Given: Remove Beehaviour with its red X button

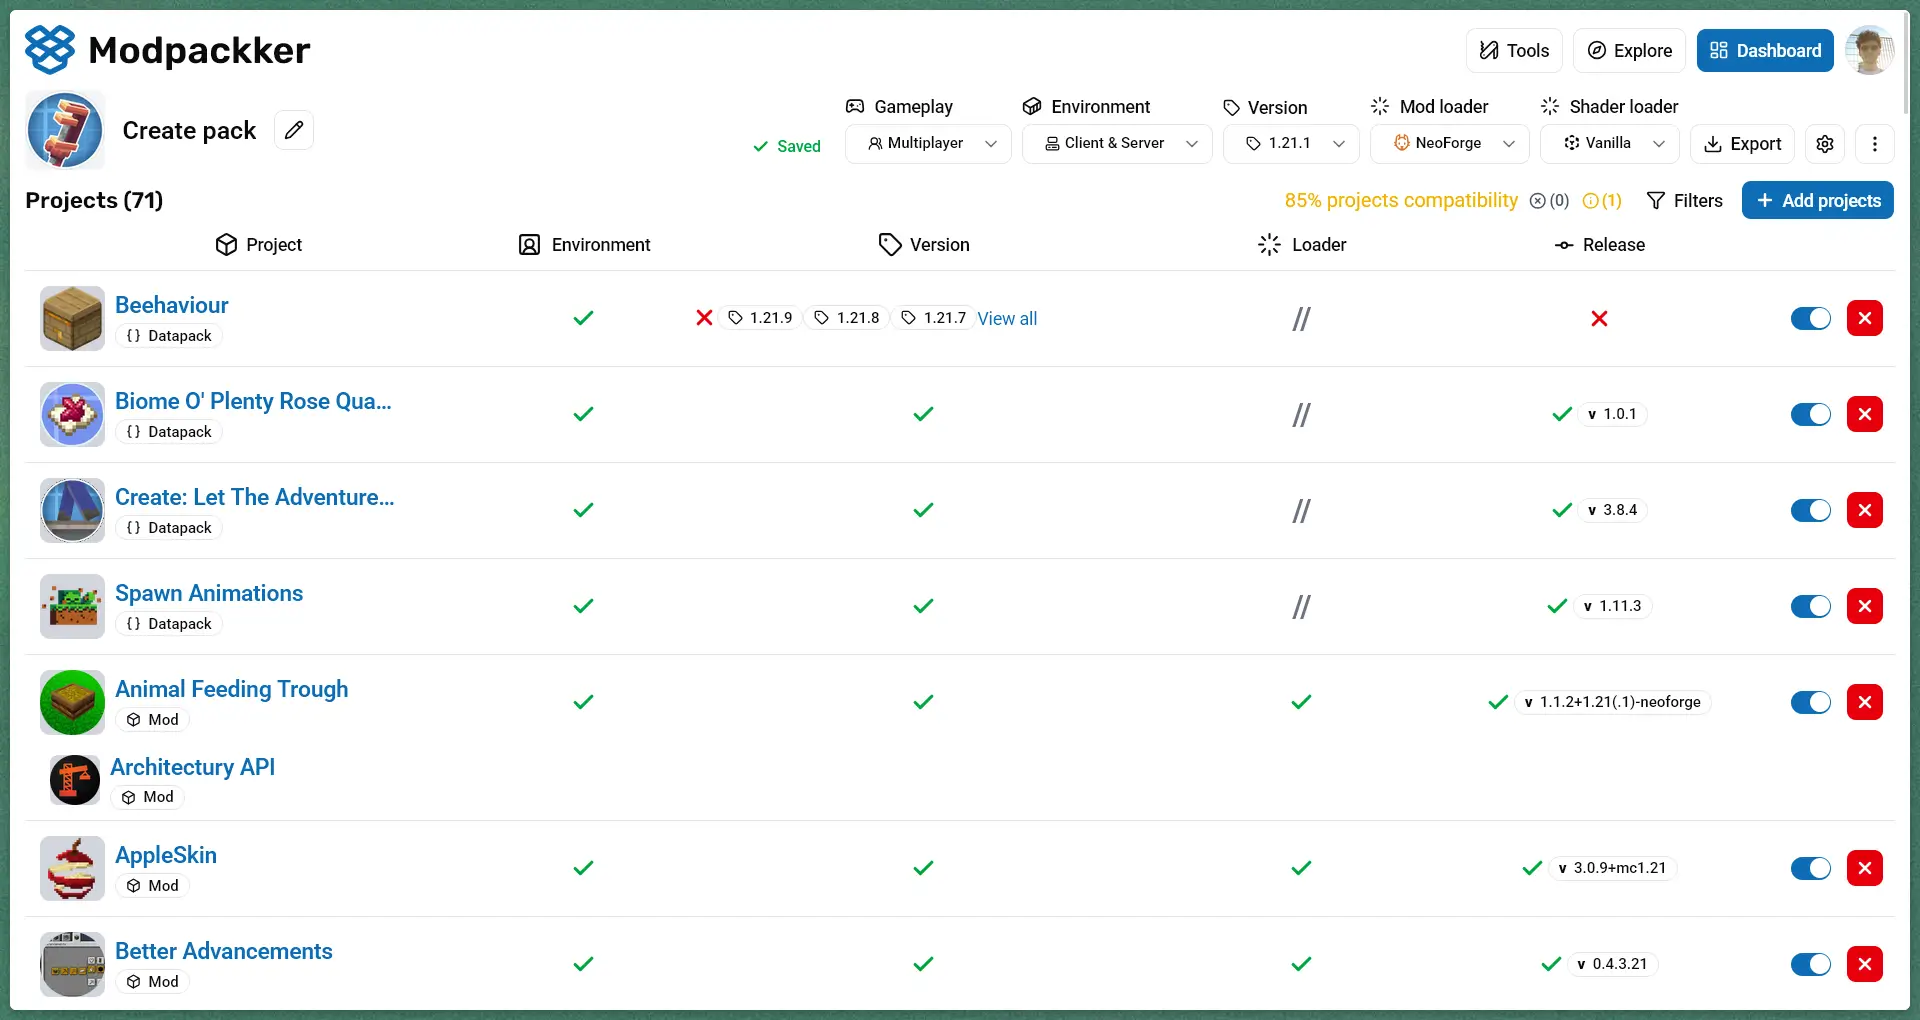Looking at the screenshot, I should [1864, 318].
